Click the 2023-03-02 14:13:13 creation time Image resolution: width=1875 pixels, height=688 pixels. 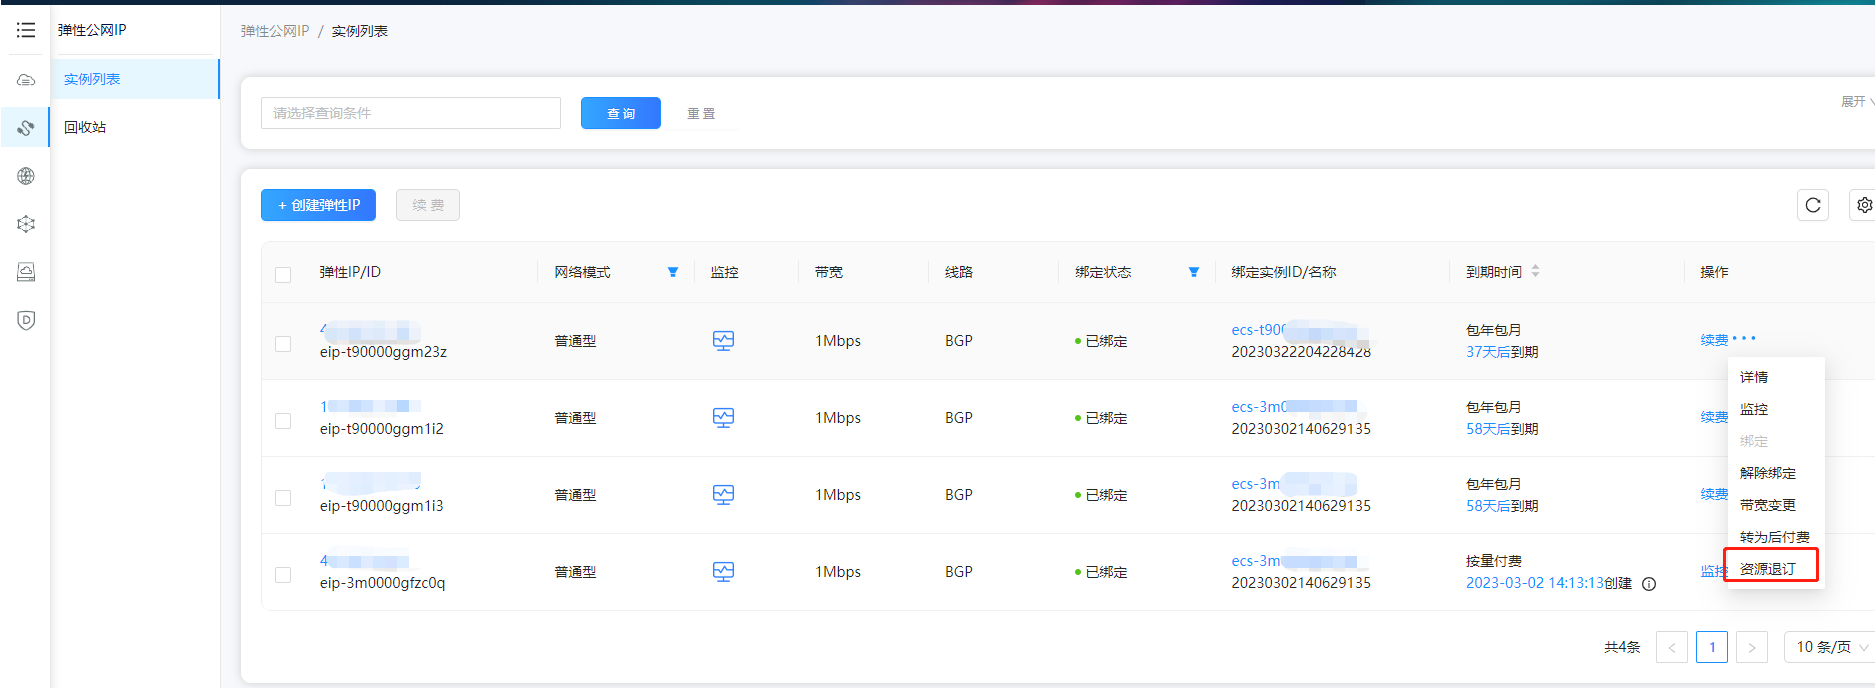pos(1535,583)
